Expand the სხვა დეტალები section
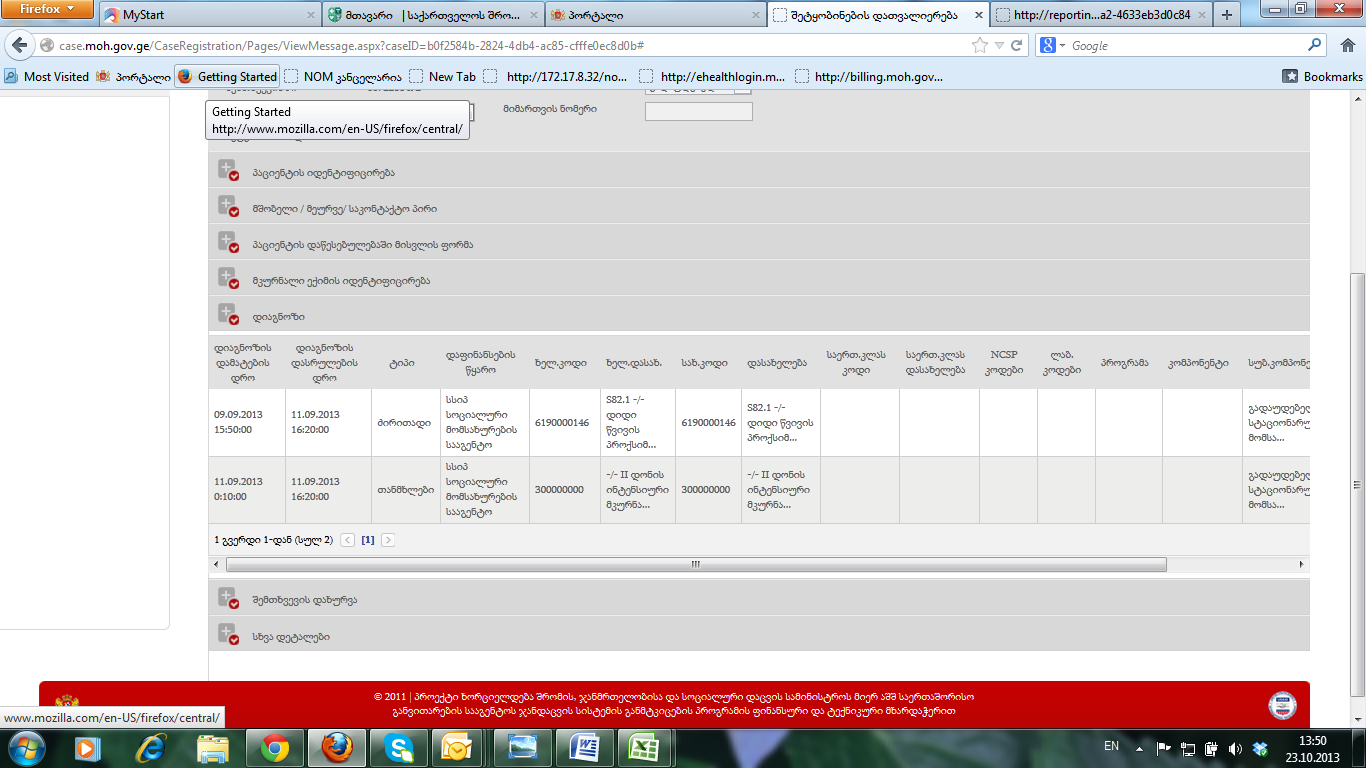 click(x=228, y=635)
